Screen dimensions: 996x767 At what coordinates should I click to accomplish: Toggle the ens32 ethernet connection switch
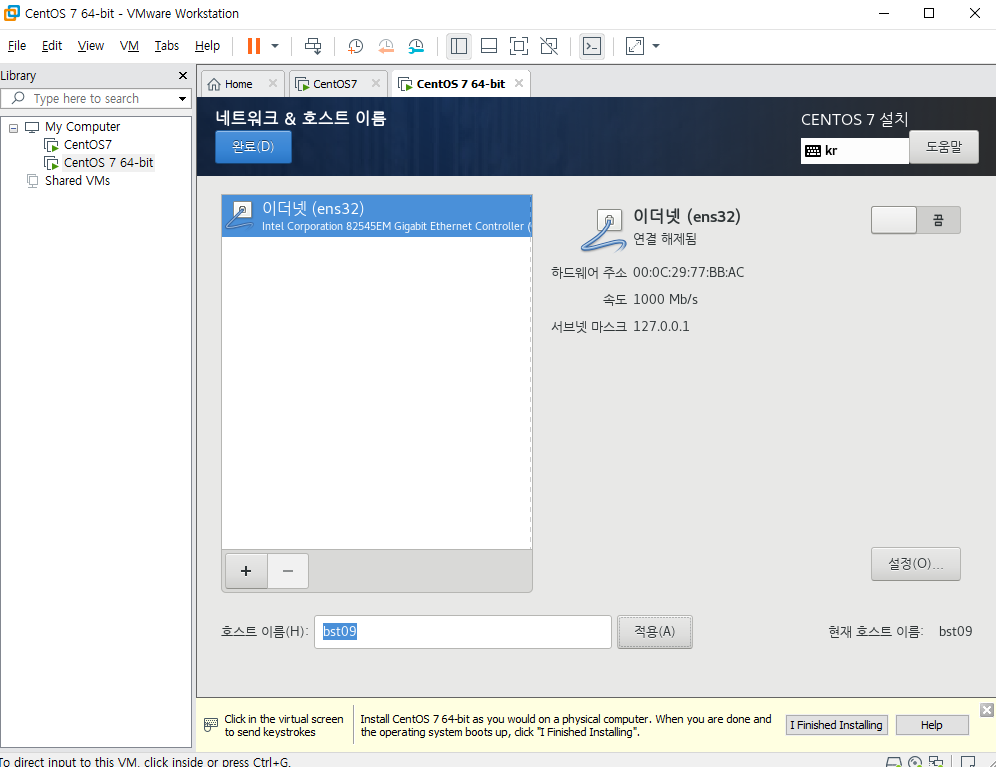(x=915, y=220)
